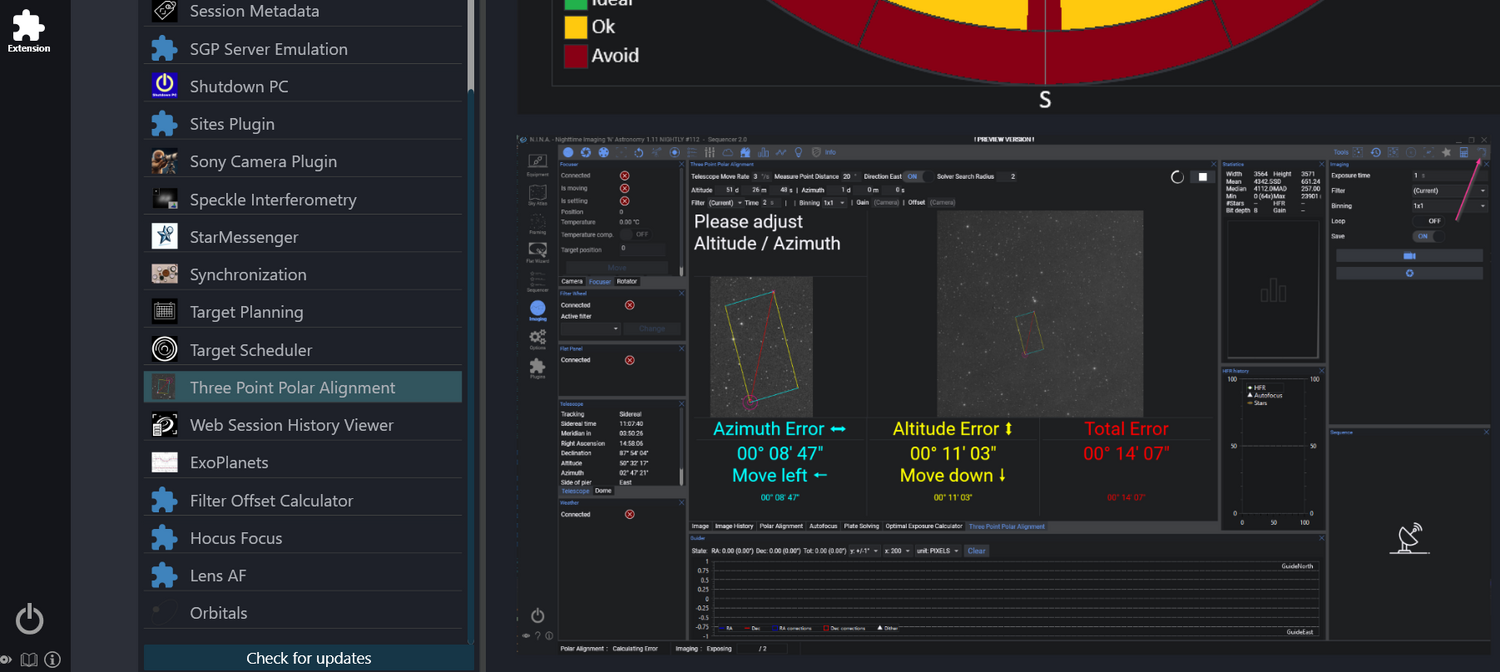Viewport: 1500px width, 672px height.
Task: Select the Three Point Polar Alignment list row
Action: tap(303, 388)
